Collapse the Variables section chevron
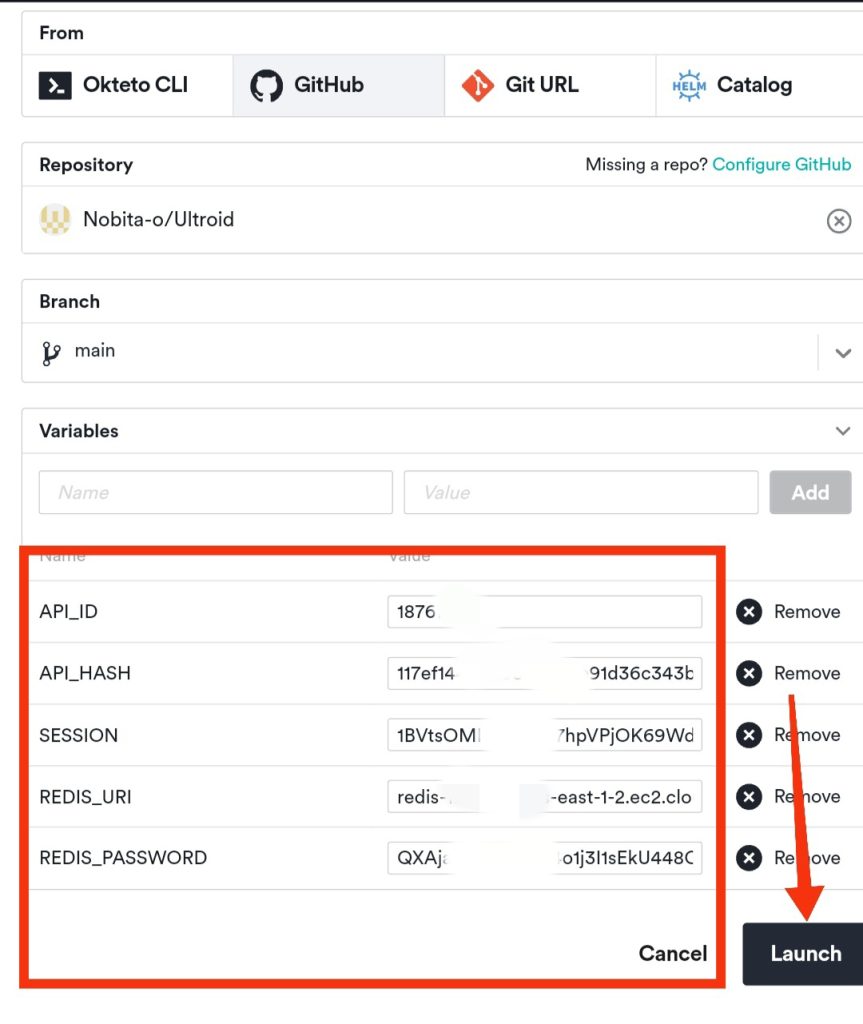This screenshot has width=863, height=1024. point(842,431)
